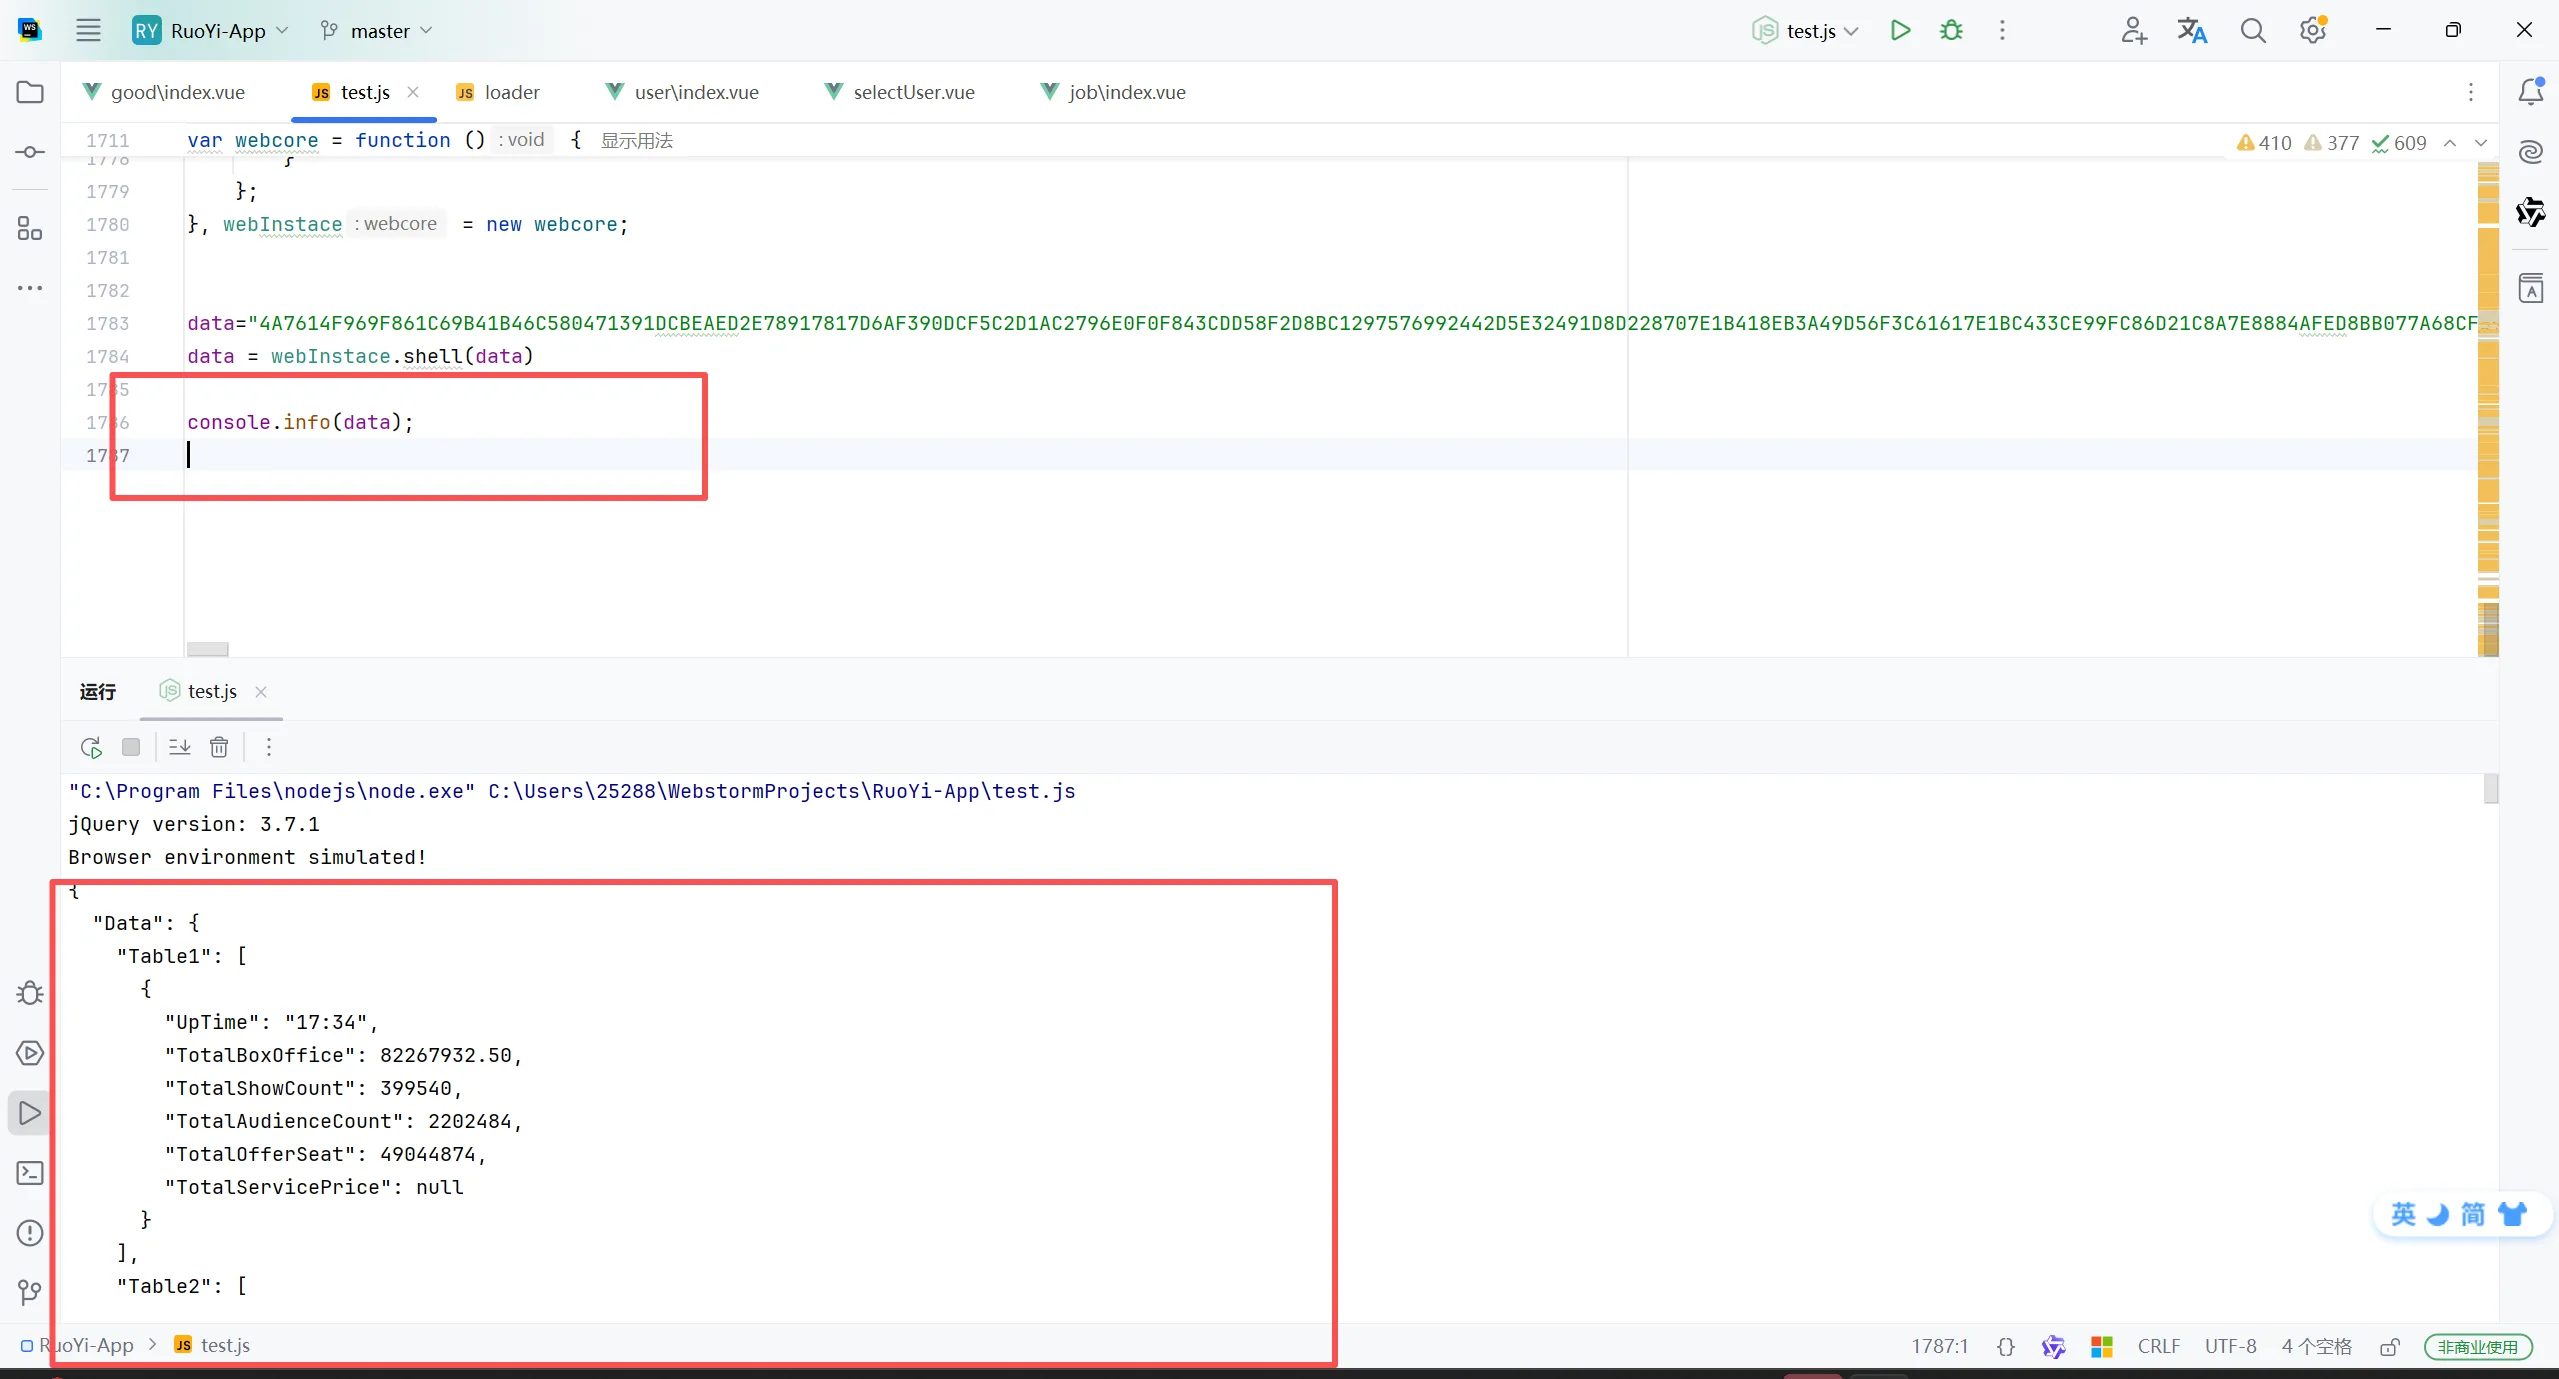Image resolution: width=2559 pixels, height=1379 pixels.
Task: Switch to selectUser.vue editor tab
Action: tap(912, 92)
